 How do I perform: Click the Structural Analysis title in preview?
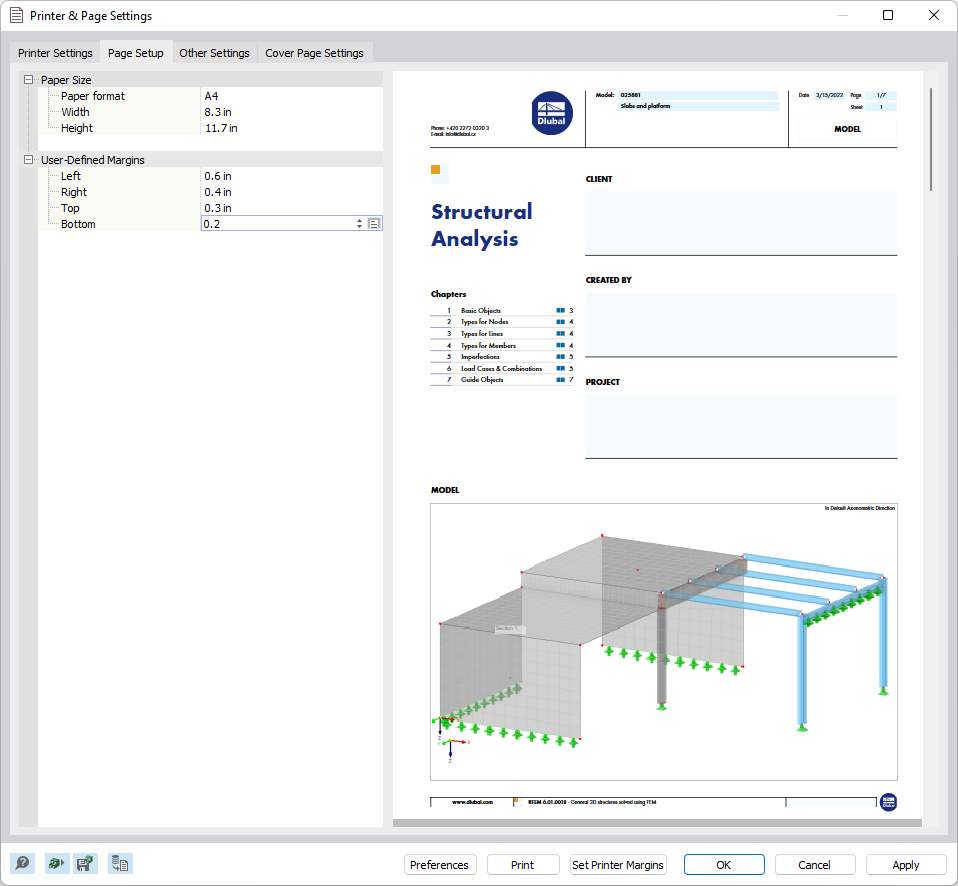coord(482,225)
